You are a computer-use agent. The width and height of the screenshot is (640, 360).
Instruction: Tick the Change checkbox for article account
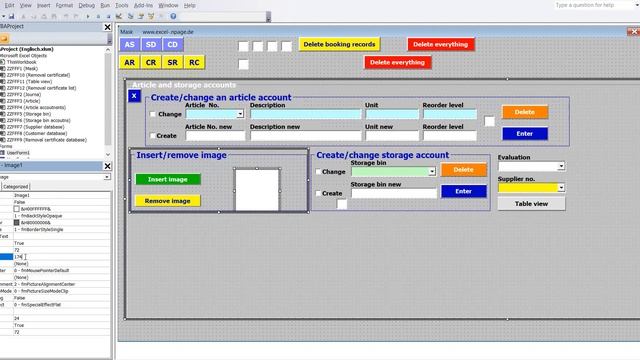coord(153,114)
